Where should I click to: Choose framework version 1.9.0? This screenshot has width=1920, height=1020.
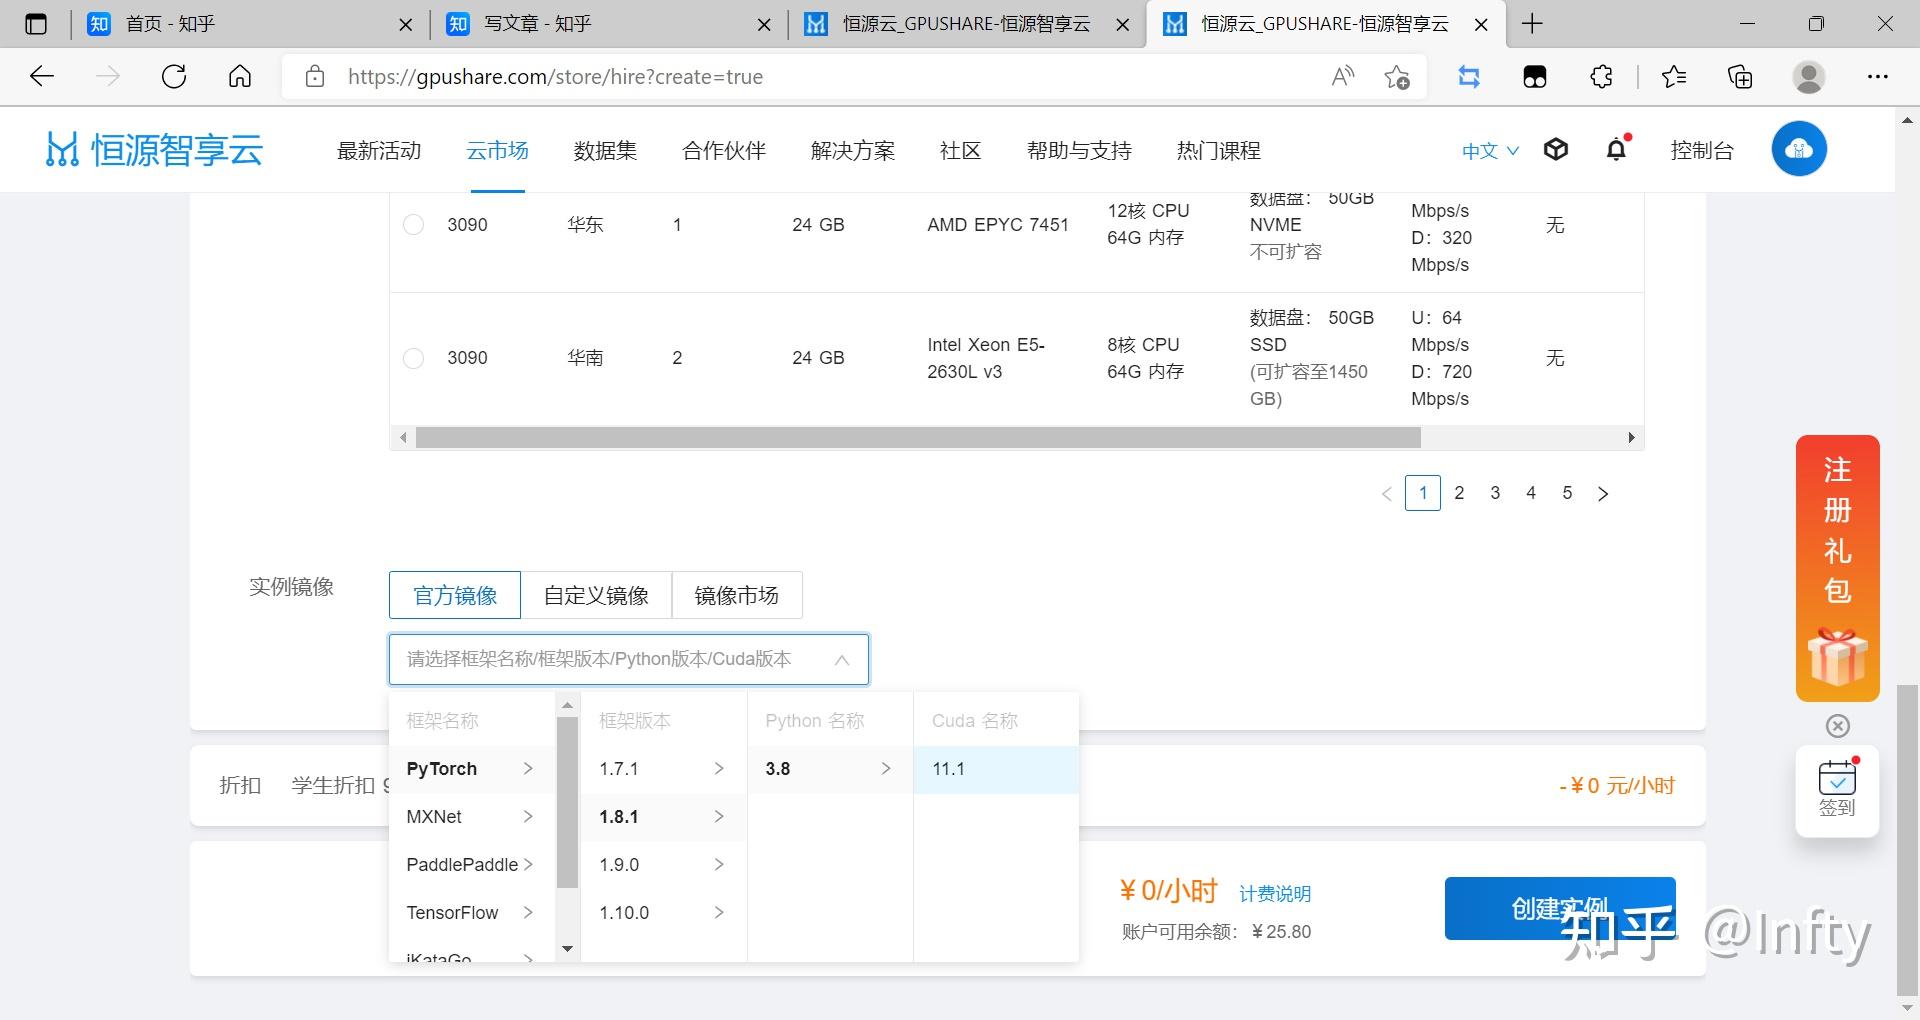[x=663, y=865]
